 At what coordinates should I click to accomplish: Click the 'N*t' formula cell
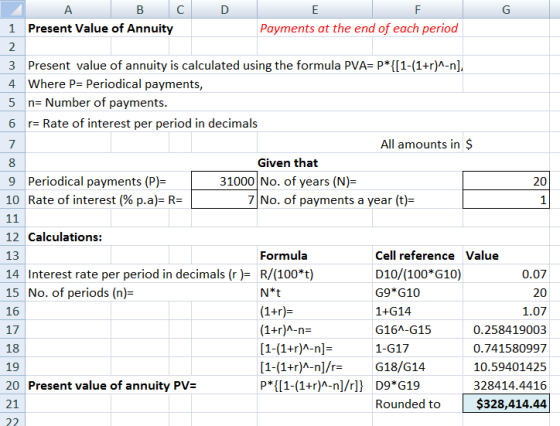270,293
